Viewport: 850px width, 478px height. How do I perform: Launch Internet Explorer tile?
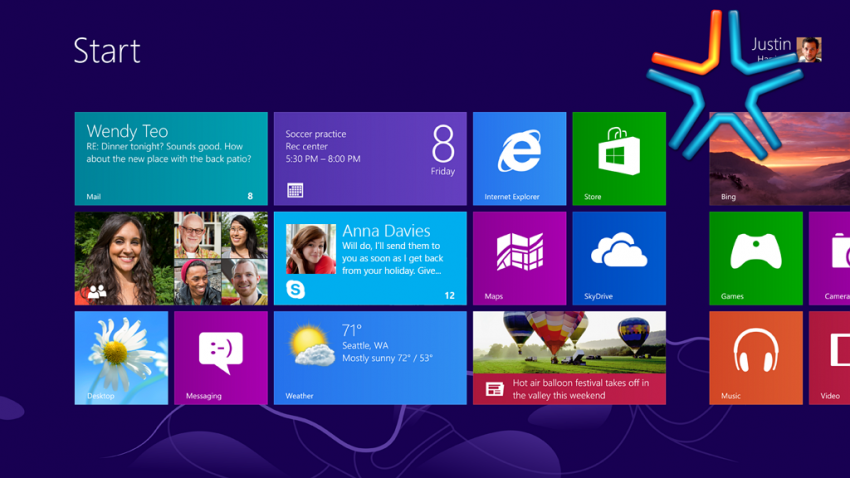point(519,159)
